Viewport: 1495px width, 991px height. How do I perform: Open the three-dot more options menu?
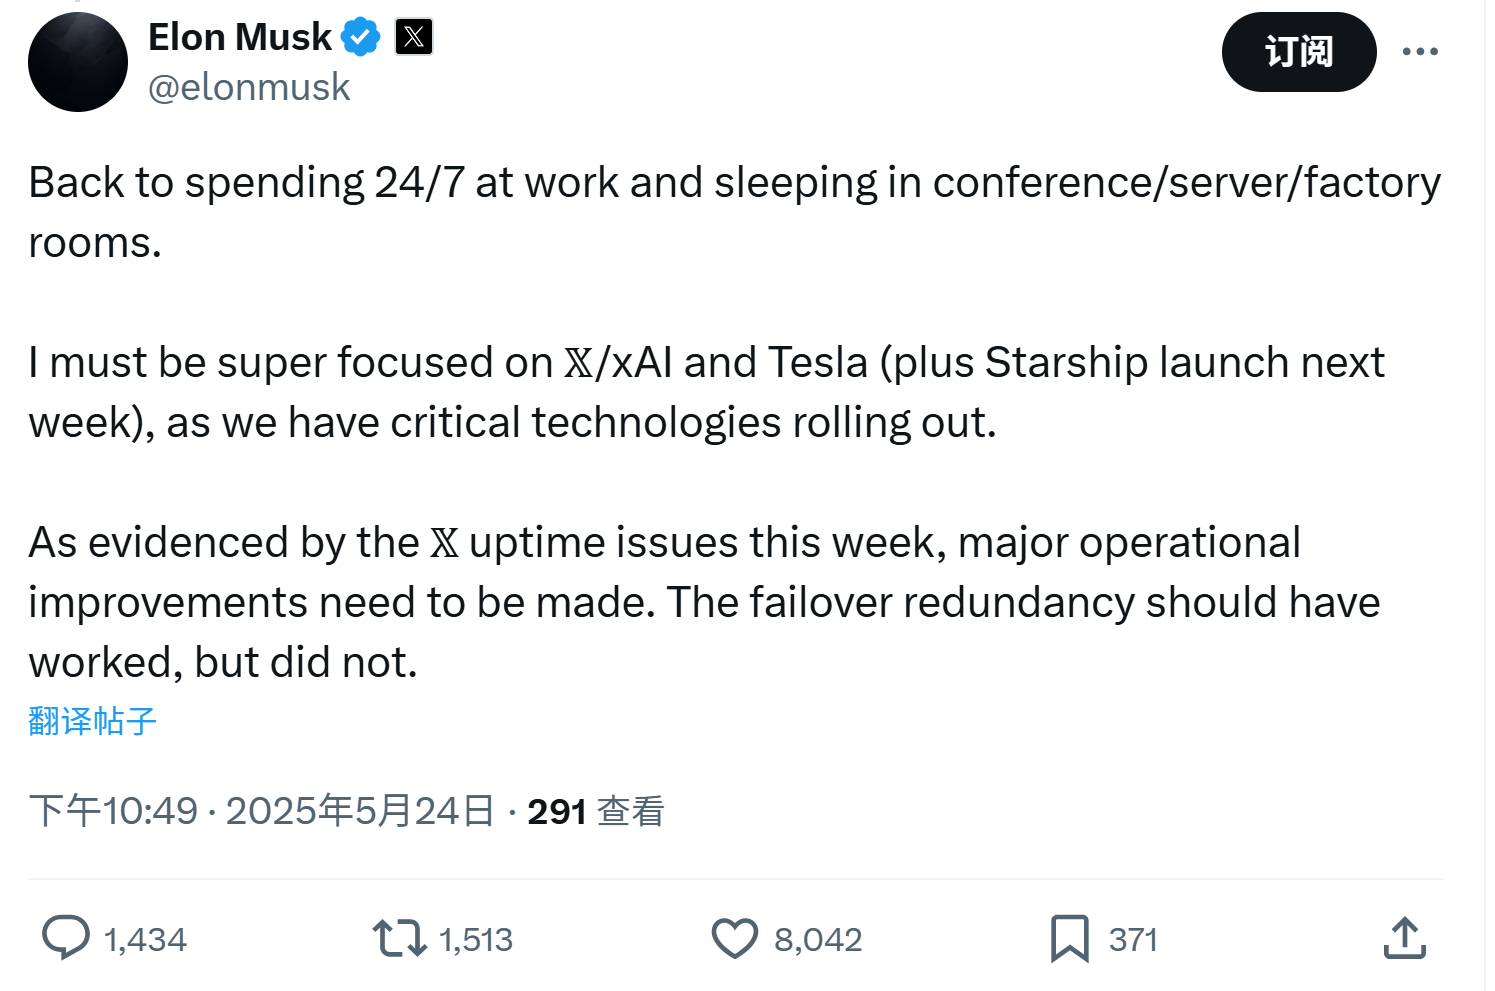(x=1420, y=52)
